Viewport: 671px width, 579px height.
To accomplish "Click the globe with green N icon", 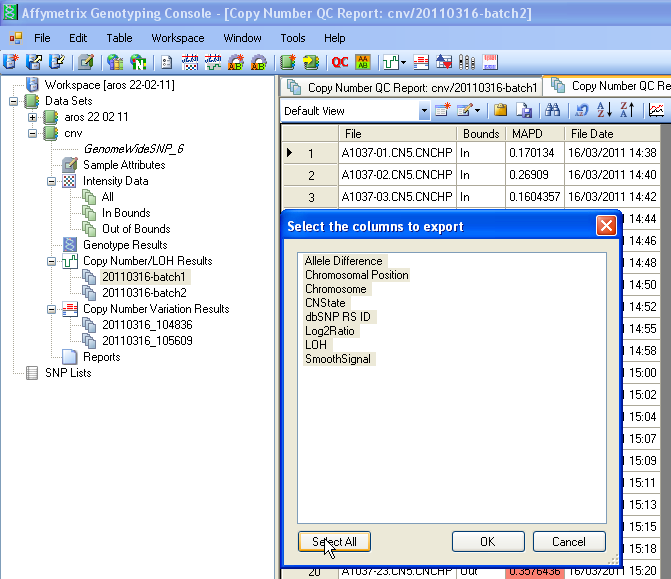I will (x=138, y=62).
